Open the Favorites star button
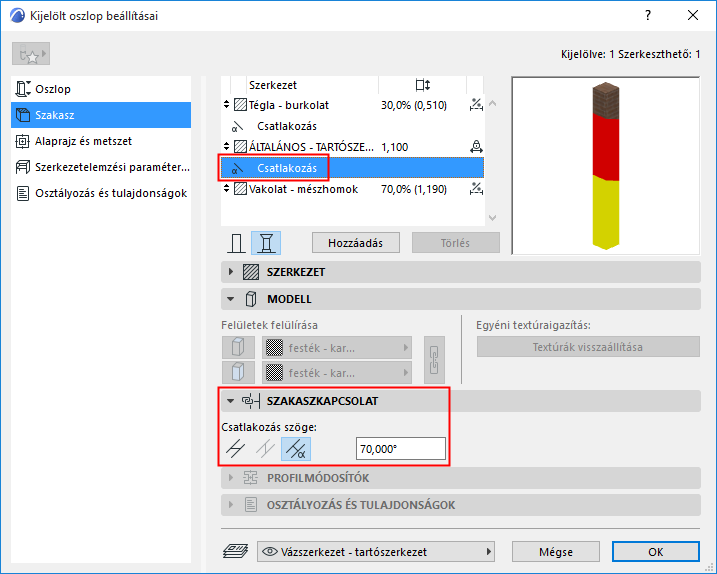 (31, 54)
